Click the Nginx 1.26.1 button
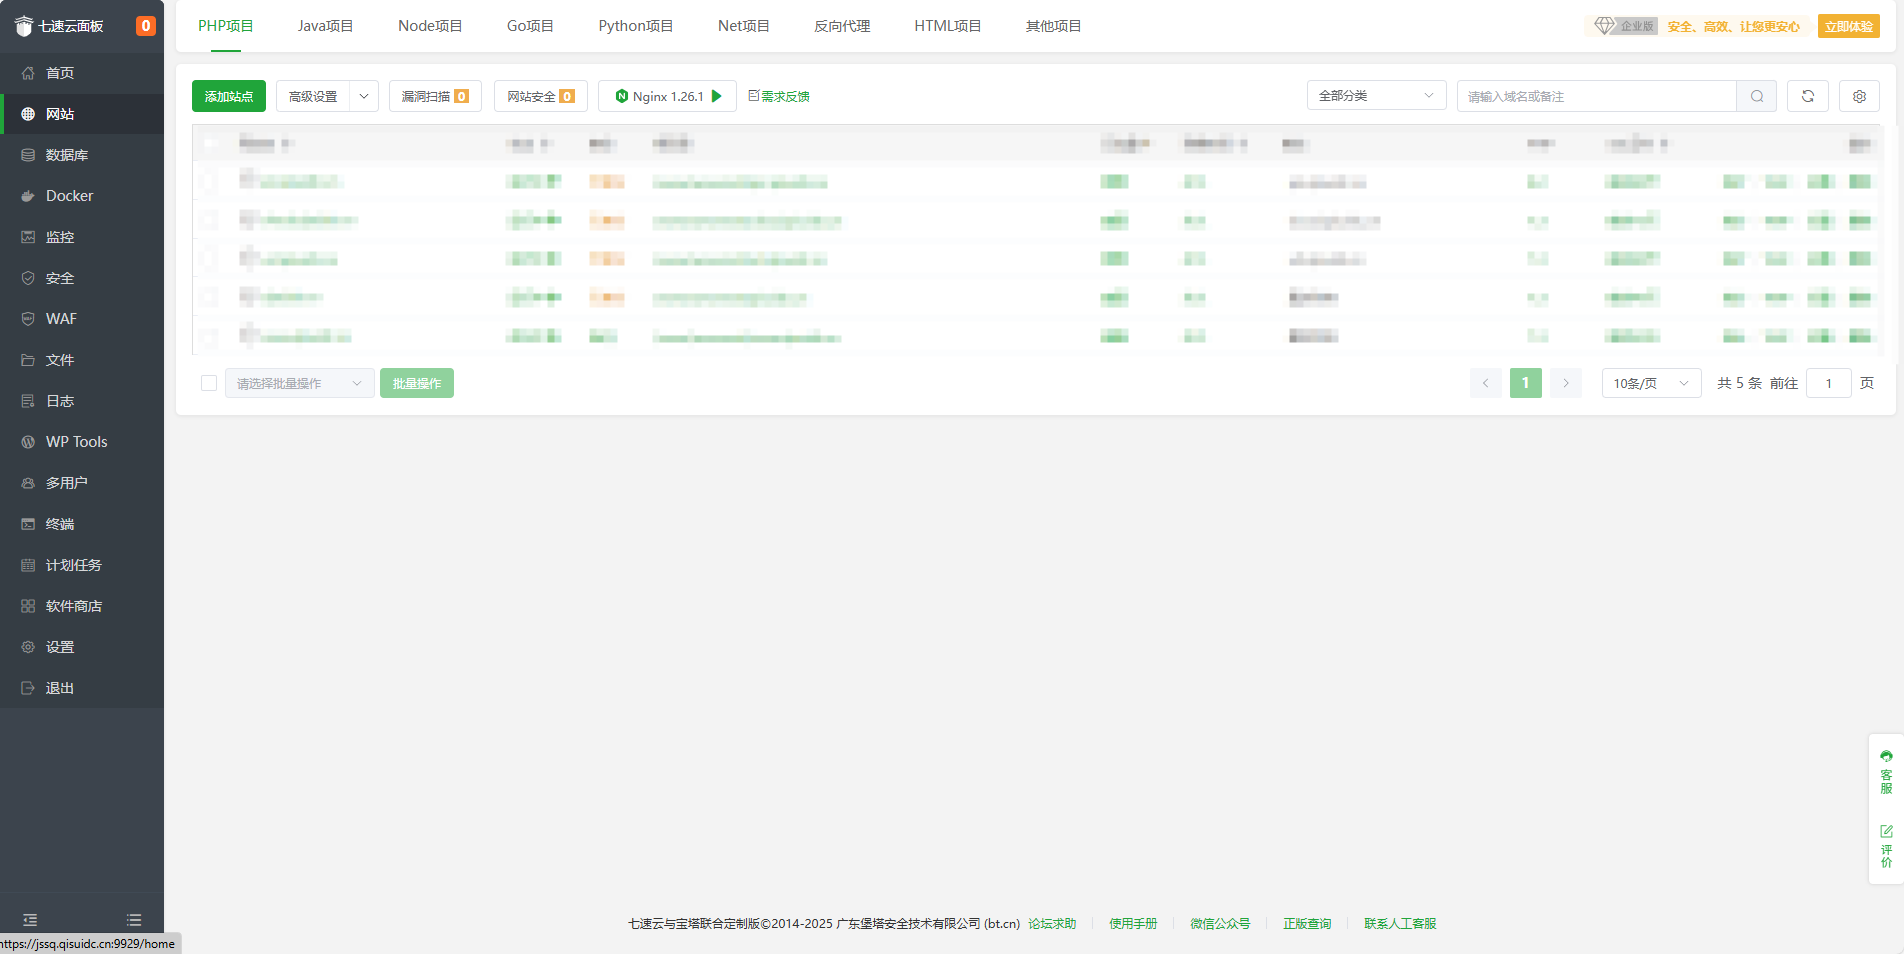The height and width of the screenshot is (954, 1904). pos(667,96)
